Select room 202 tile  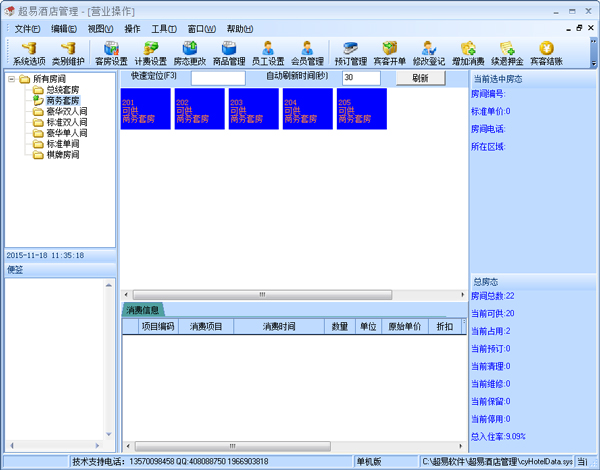pyautogui.click(x=199, y=109)
